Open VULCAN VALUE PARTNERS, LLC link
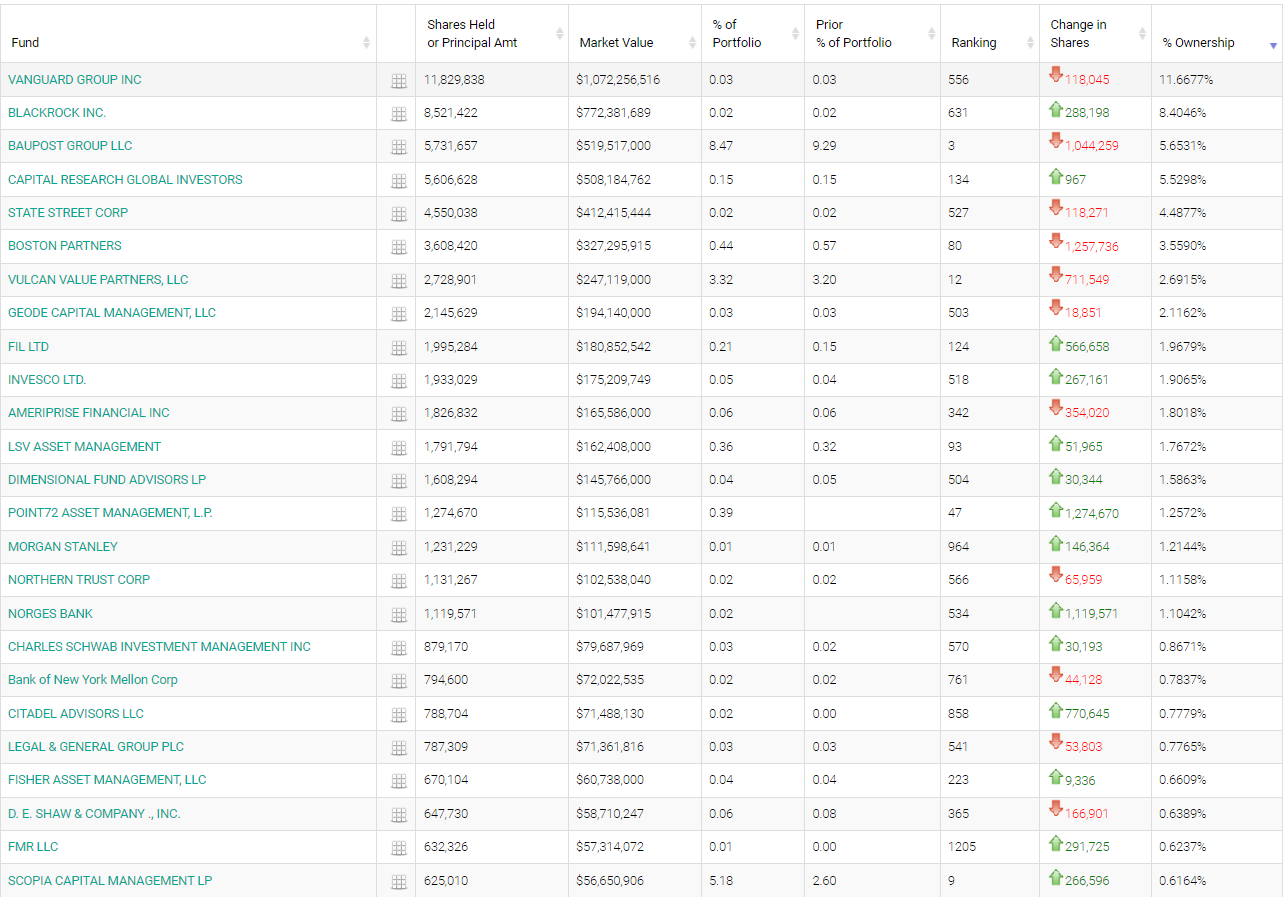This screenshot has height=897, width=1283. (x=98, y=280)
